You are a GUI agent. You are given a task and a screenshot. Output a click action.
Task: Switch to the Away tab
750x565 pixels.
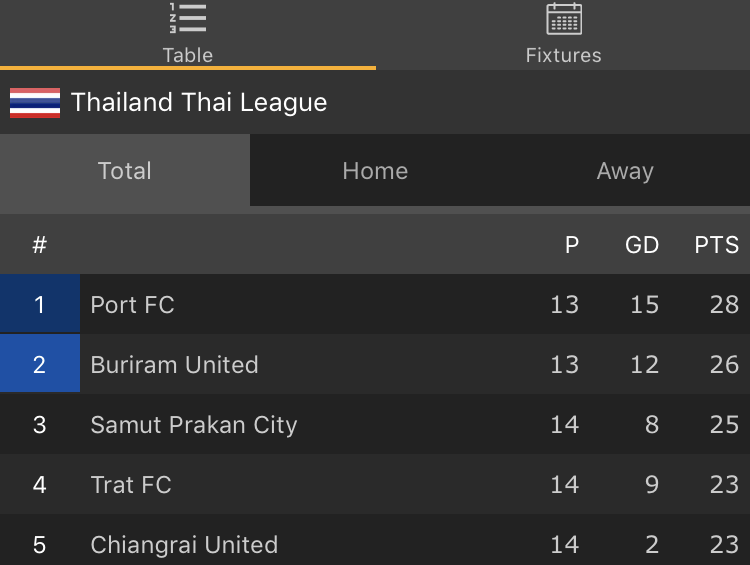point(625,171)
